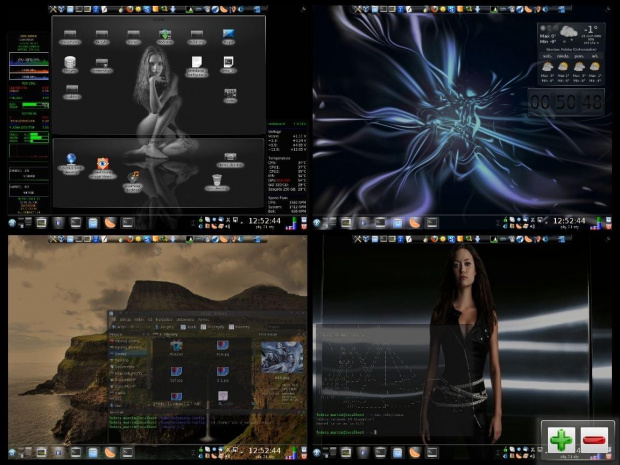Image resolution: width=620 pixels, height=465 pixels.
Task: Click the 12:52:44 clock on cliff landscape desktop
Action: [x=264, y=452]
